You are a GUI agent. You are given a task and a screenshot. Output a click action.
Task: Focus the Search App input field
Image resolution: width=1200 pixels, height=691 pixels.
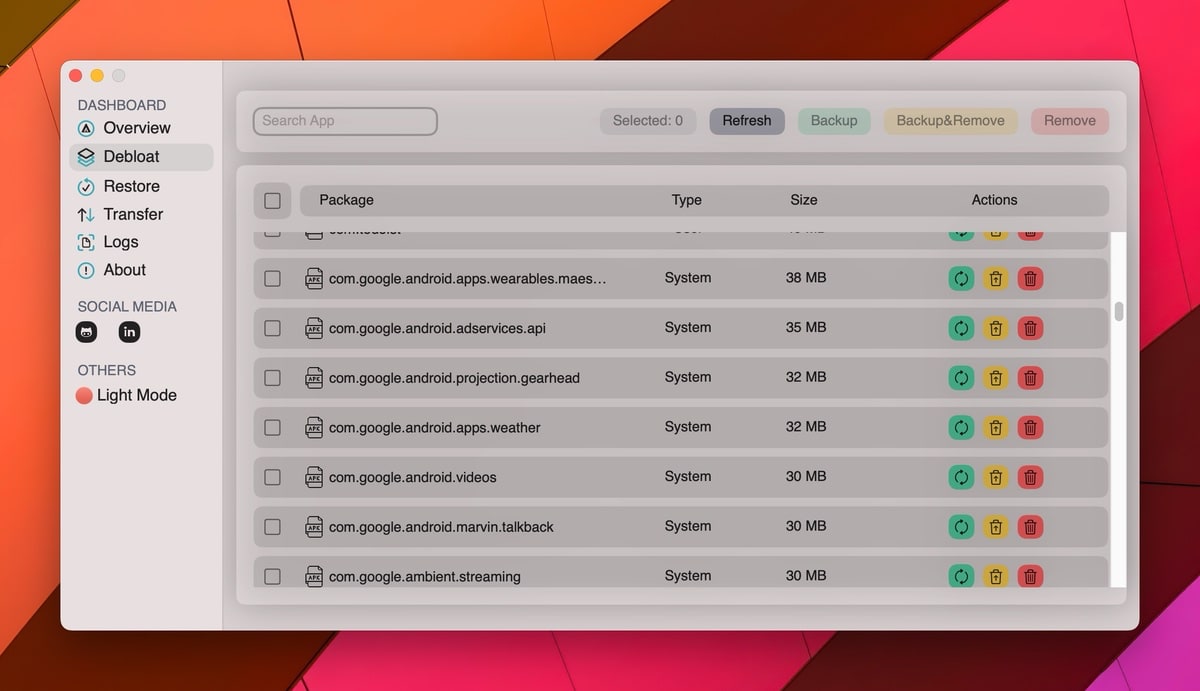(x=345, y=121)
